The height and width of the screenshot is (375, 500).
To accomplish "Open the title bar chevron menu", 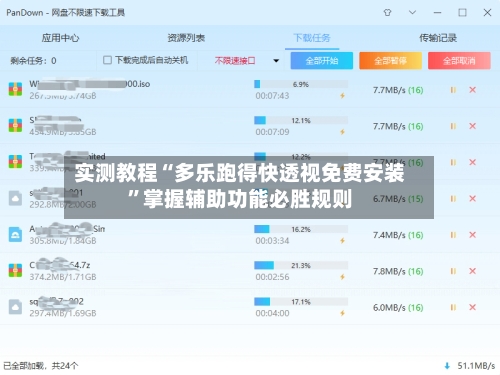I will click(412, 13).
